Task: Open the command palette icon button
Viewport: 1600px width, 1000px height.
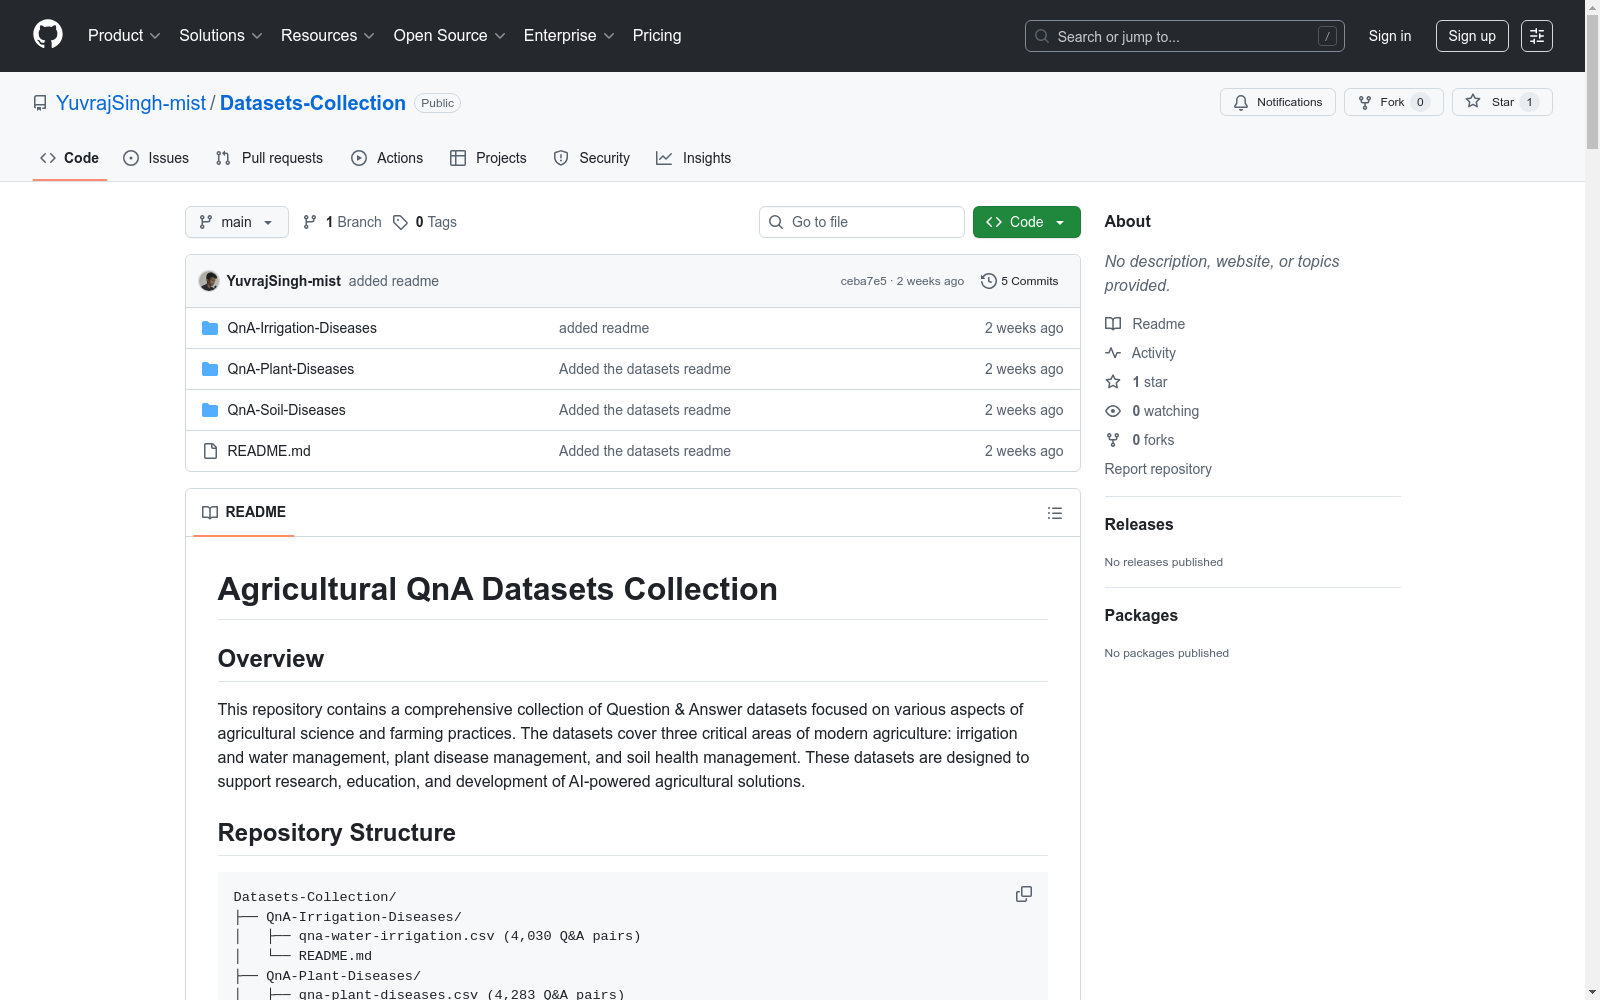Action: 1537,36
